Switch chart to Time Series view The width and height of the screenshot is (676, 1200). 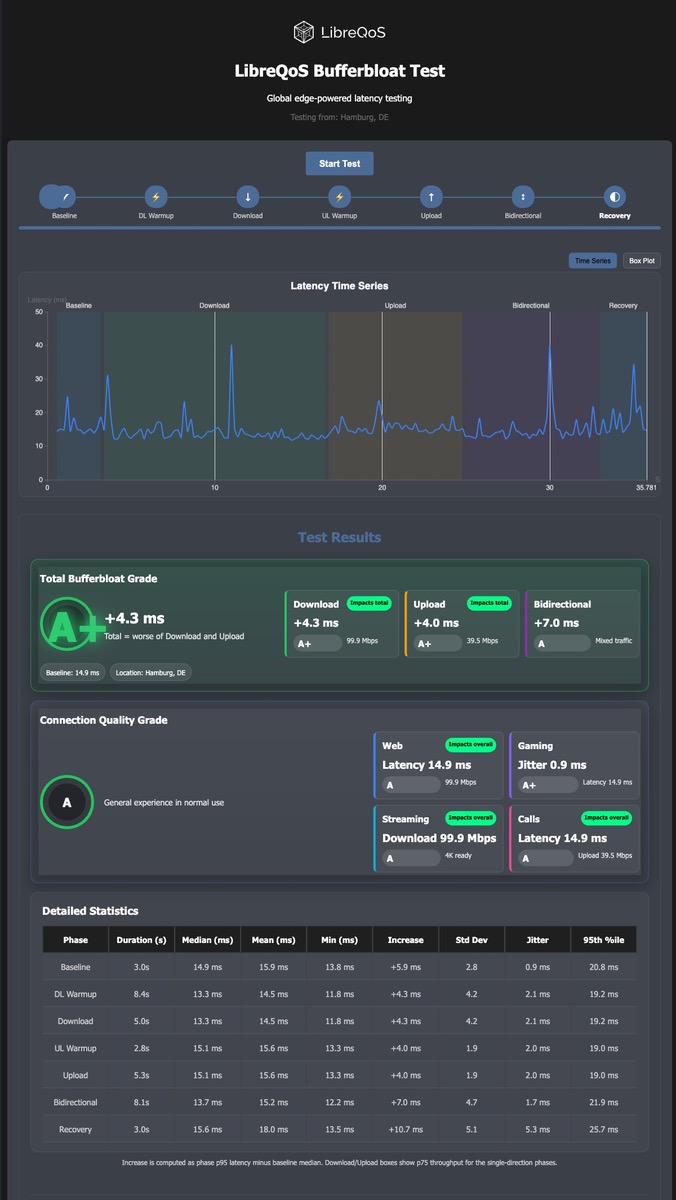(593, 260)
